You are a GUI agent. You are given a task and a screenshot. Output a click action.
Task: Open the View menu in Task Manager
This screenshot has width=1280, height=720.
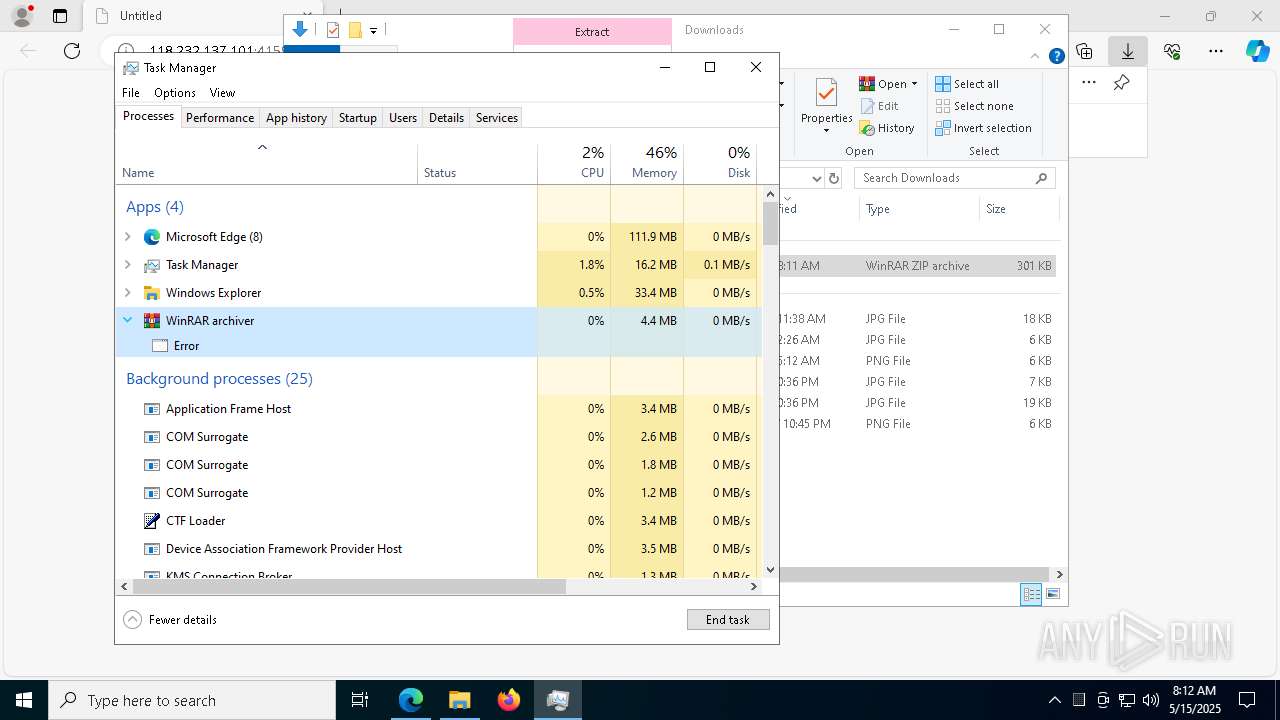click(222, 93)
